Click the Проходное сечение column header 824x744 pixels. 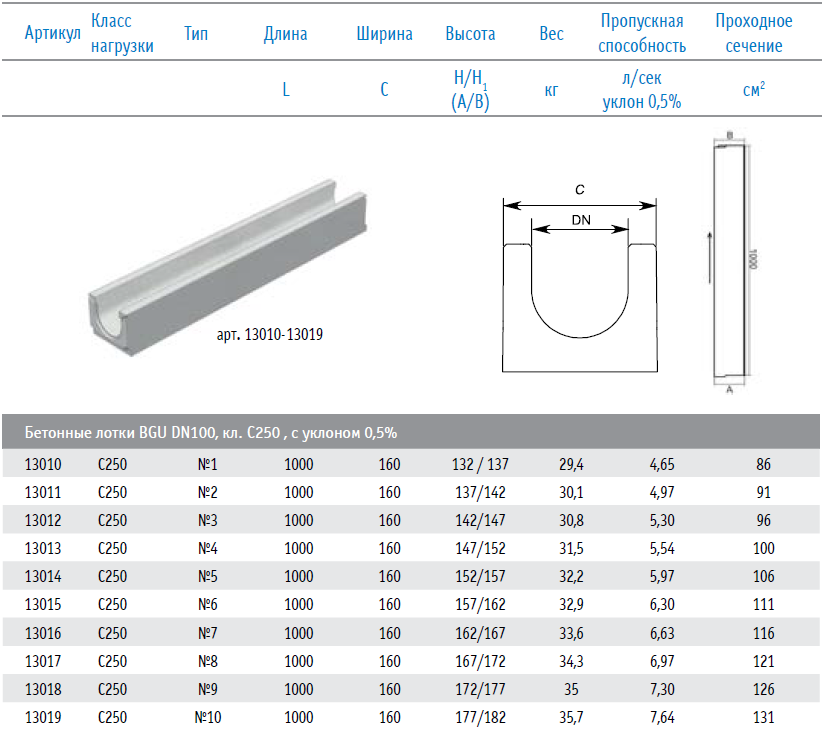[754, 33]
